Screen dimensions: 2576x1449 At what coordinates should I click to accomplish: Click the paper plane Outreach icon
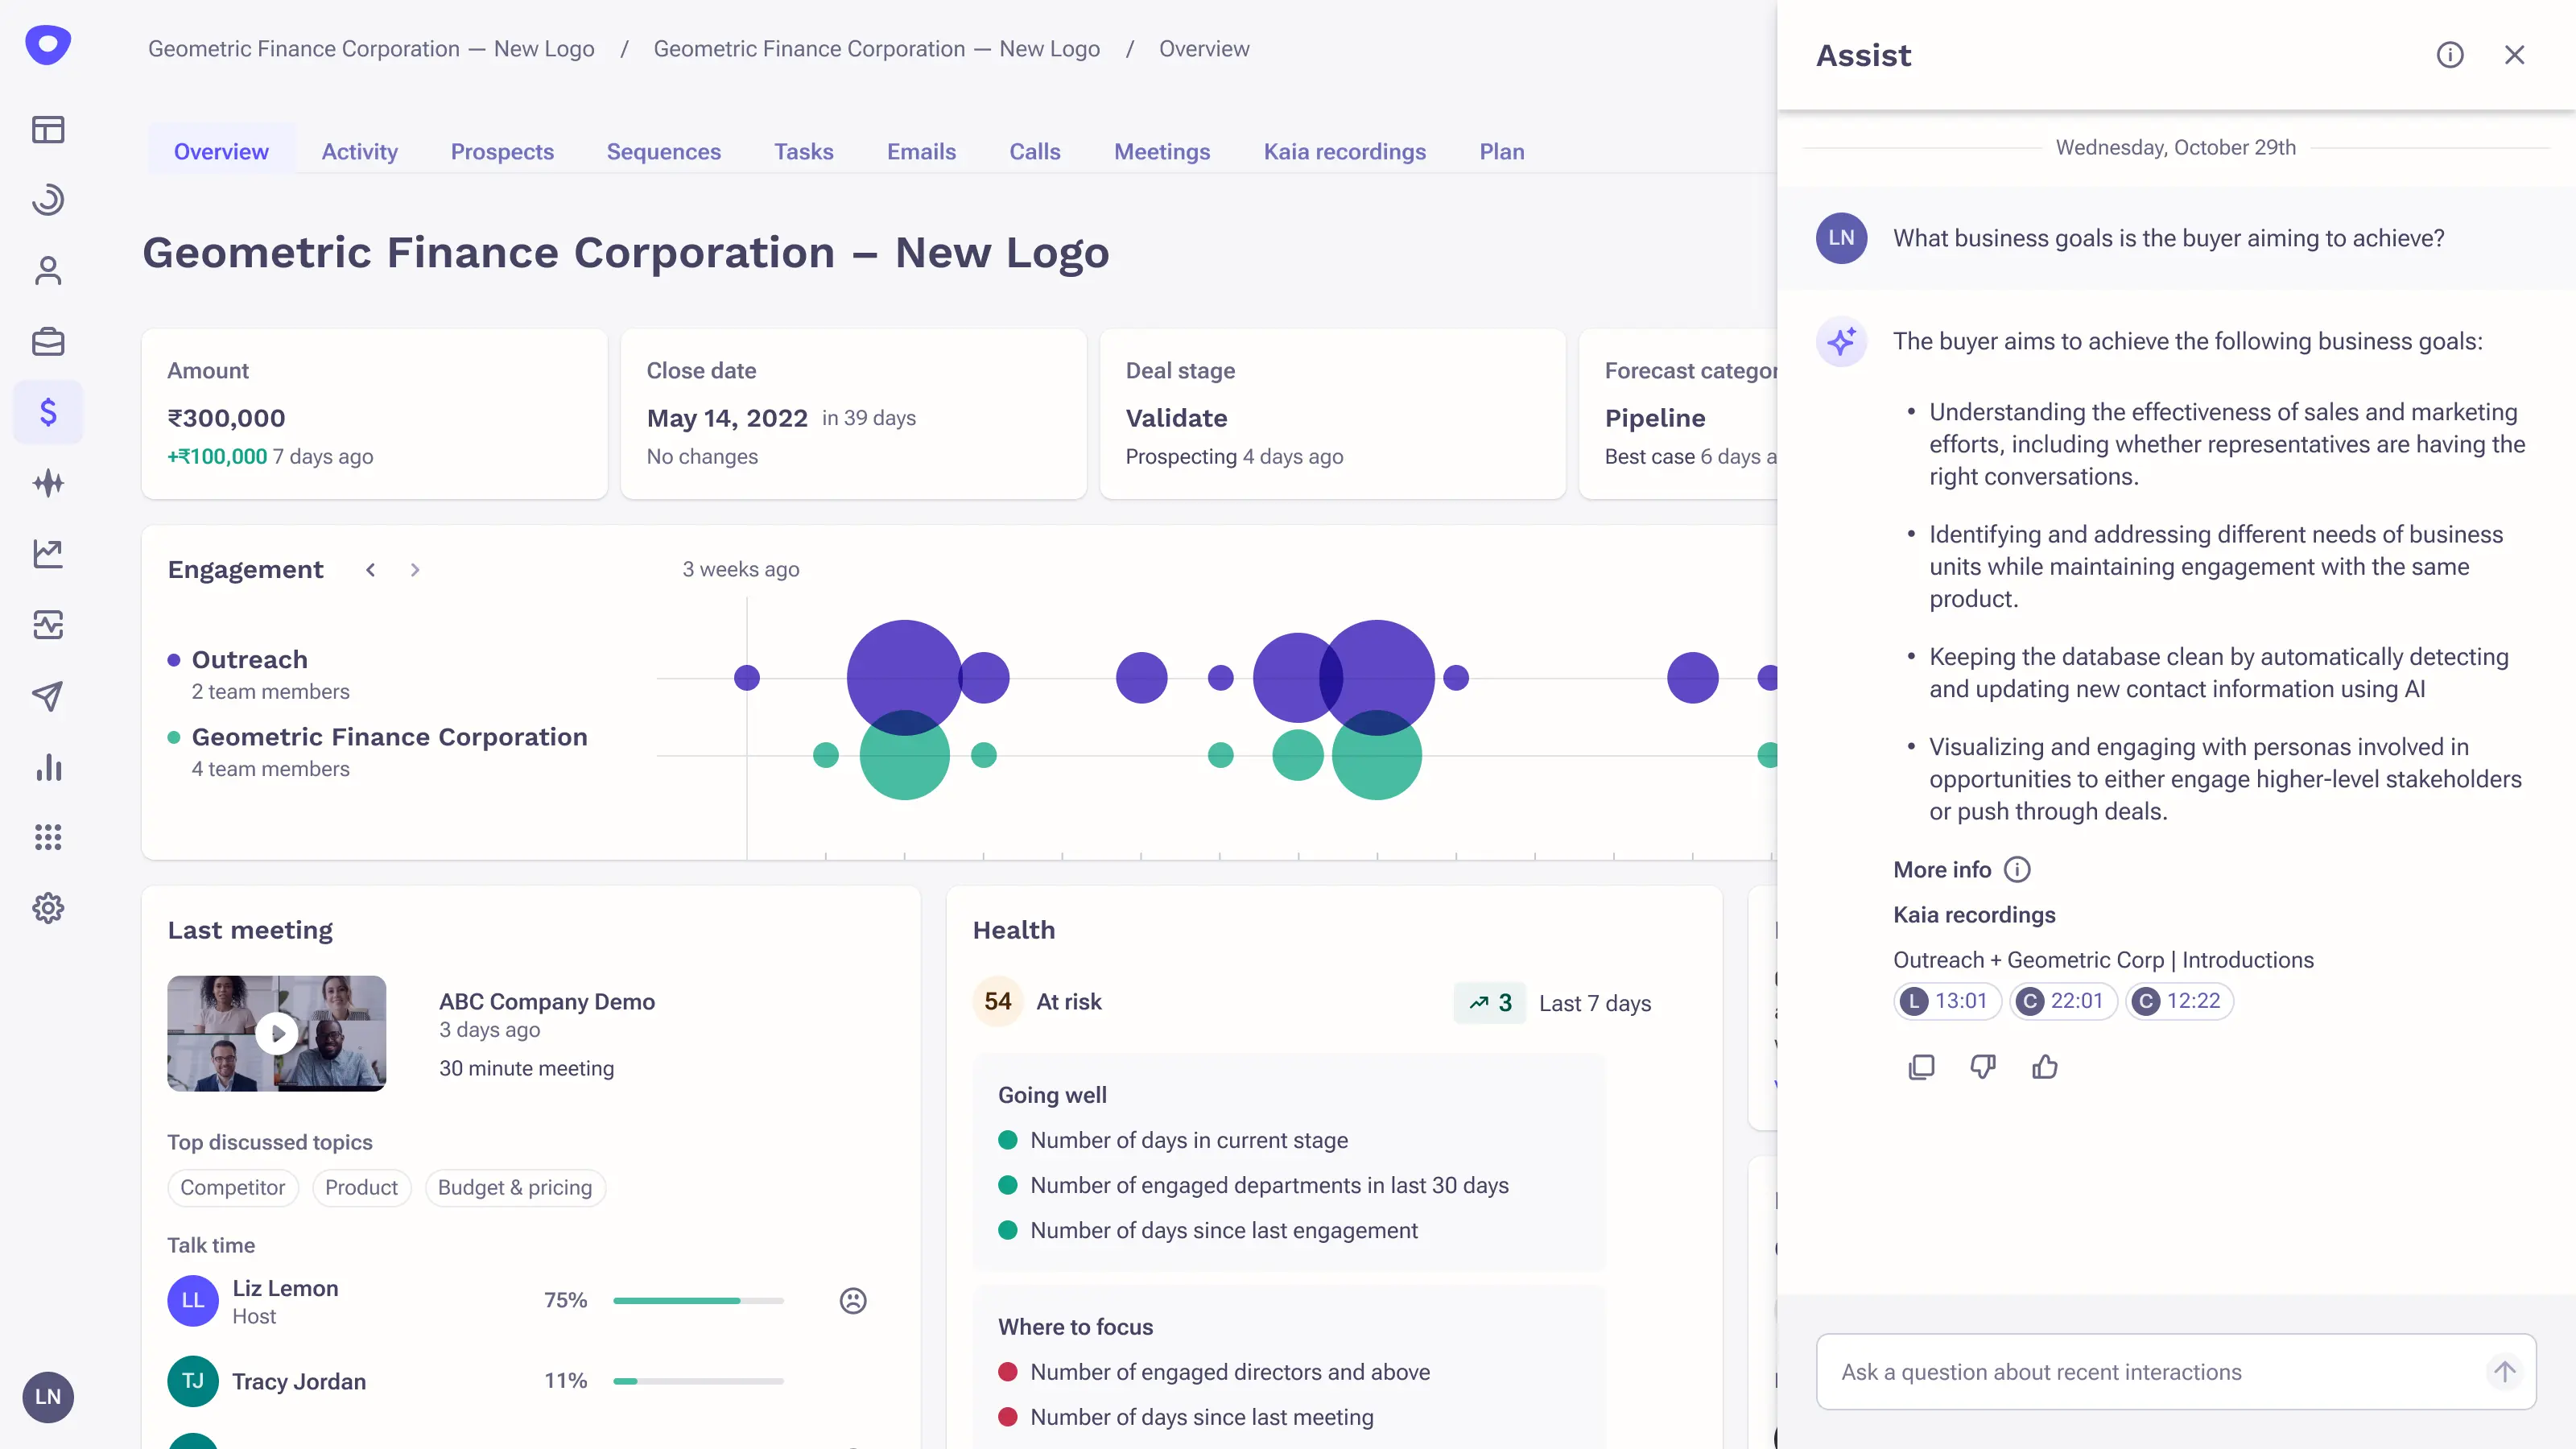point(48,696)
